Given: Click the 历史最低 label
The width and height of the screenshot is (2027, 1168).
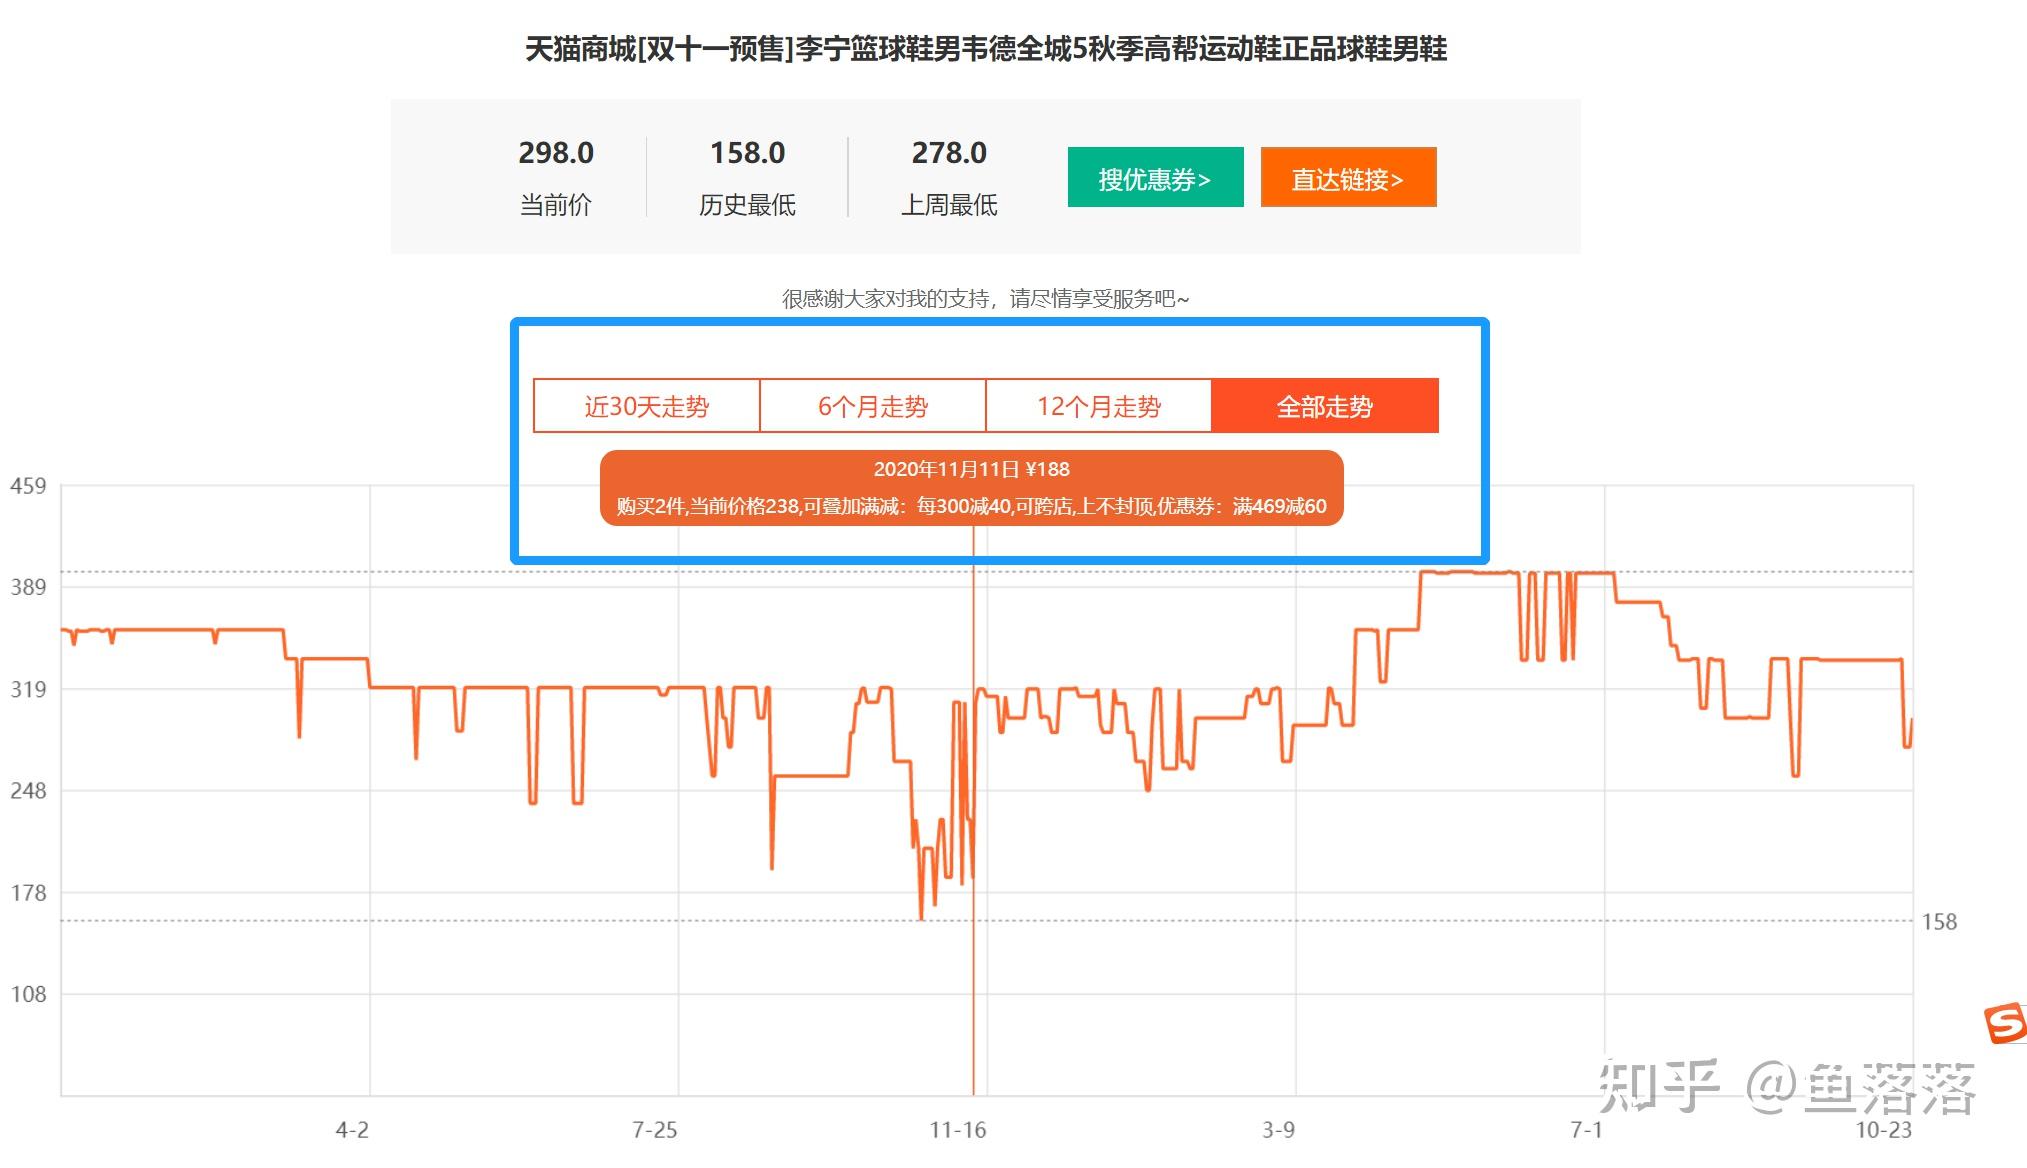Looking at the screenshot, I should click(748, 205).
